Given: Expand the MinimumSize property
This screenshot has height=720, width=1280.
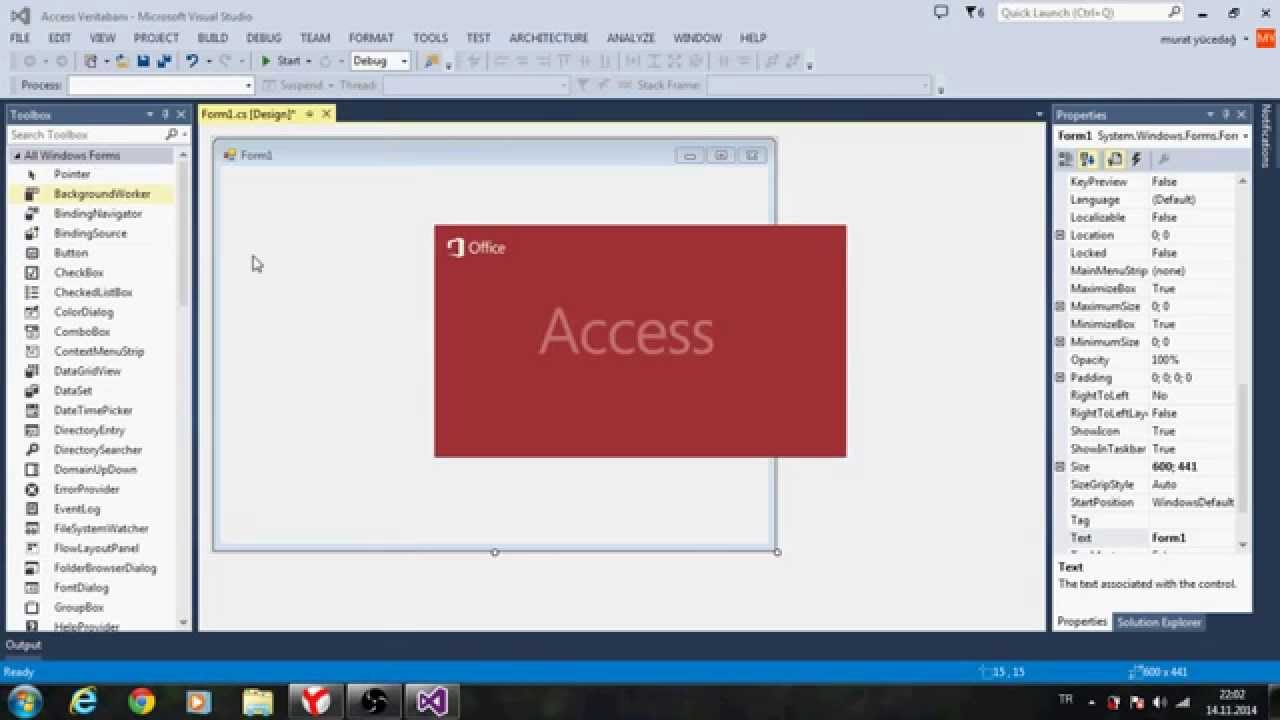Looking at the screenshot, I should click(1060, 342).
